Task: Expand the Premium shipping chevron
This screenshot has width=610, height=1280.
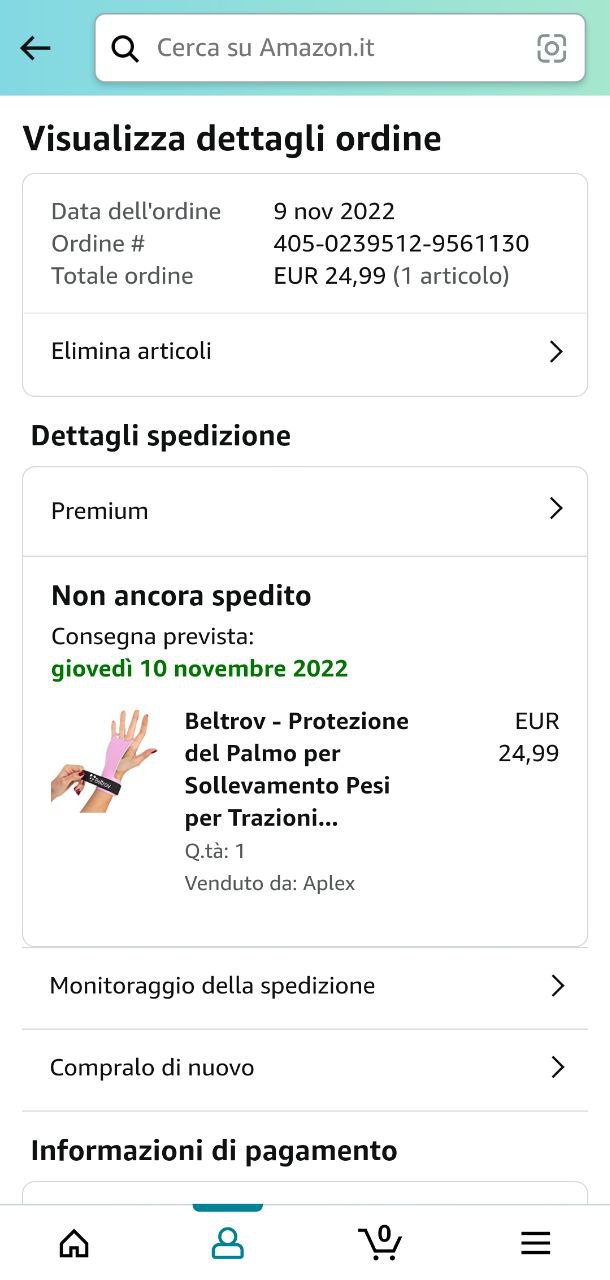Action: click(x=557, y=509)
